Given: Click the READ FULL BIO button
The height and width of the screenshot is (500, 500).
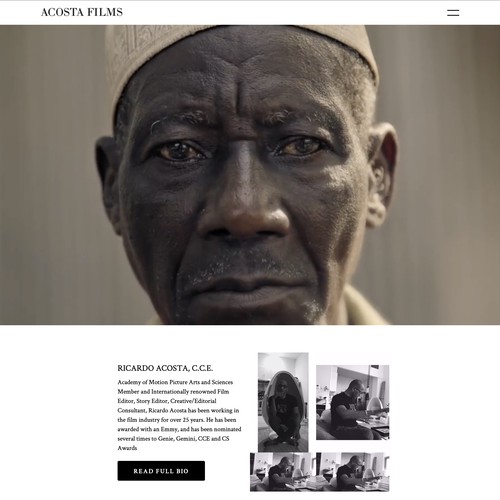Looking at the screenshot, I should point(161,471).
